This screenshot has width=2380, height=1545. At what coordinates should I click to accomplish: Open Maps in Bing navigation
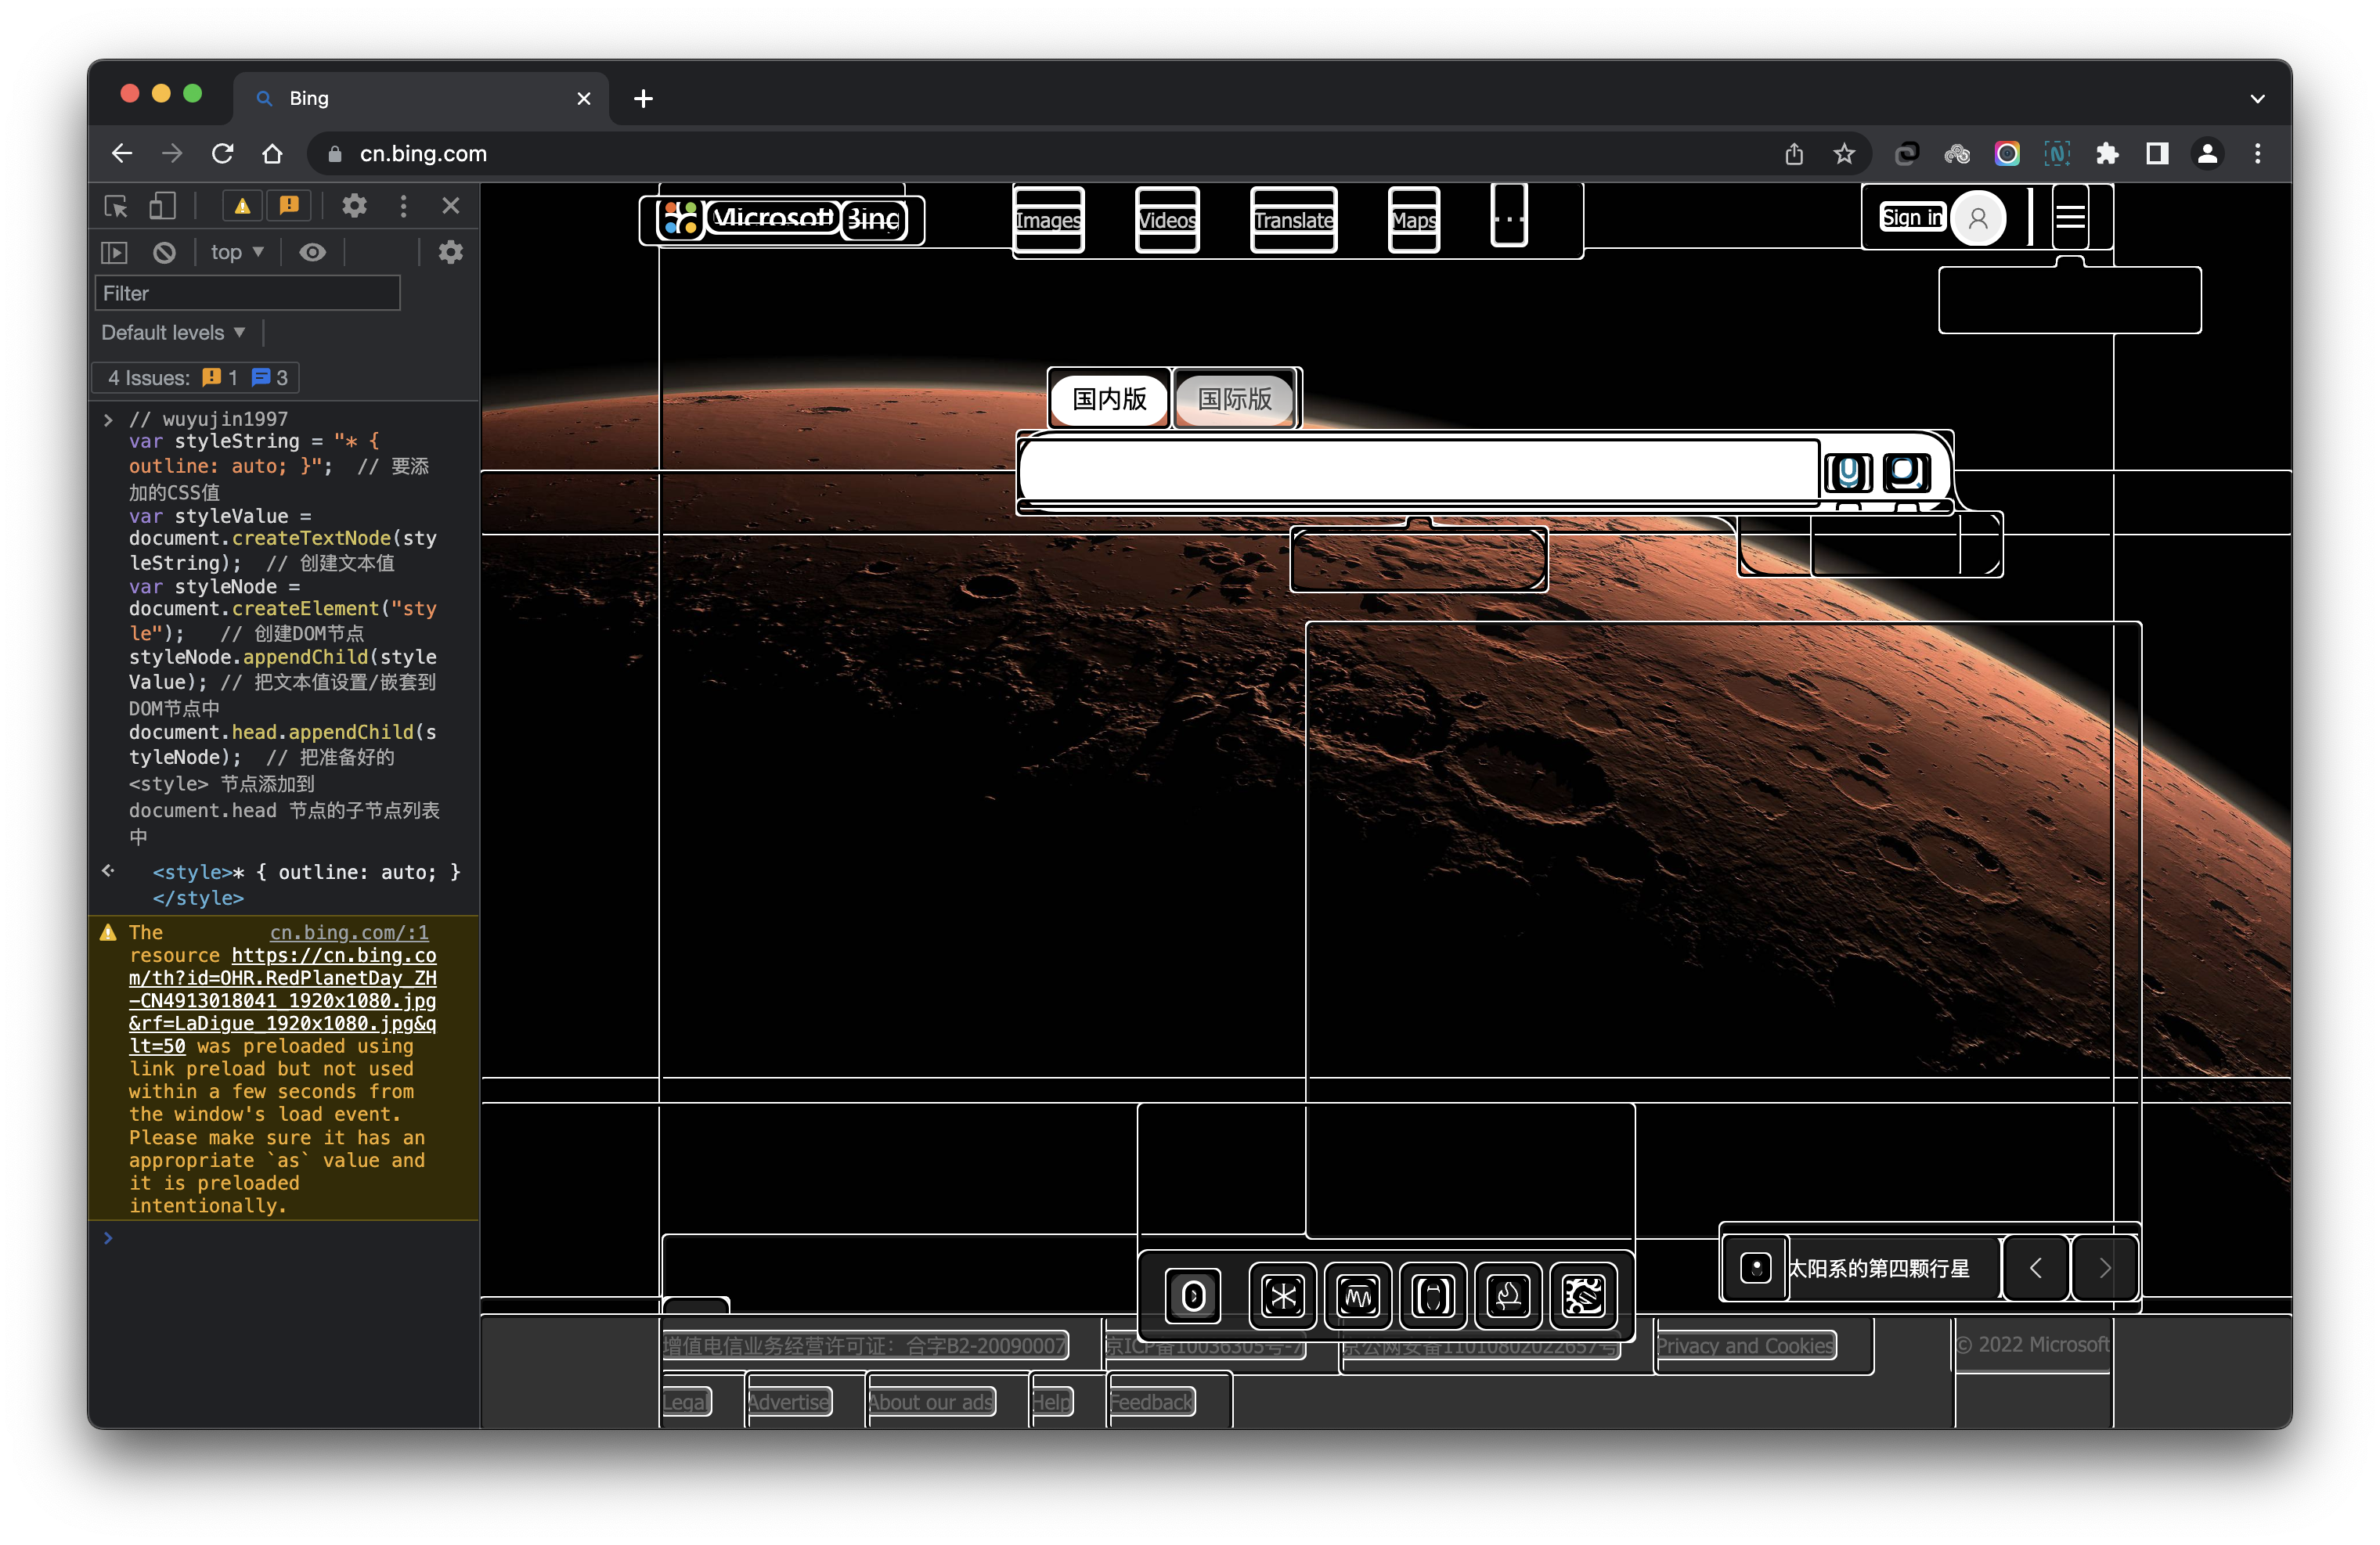(1414, 220)
